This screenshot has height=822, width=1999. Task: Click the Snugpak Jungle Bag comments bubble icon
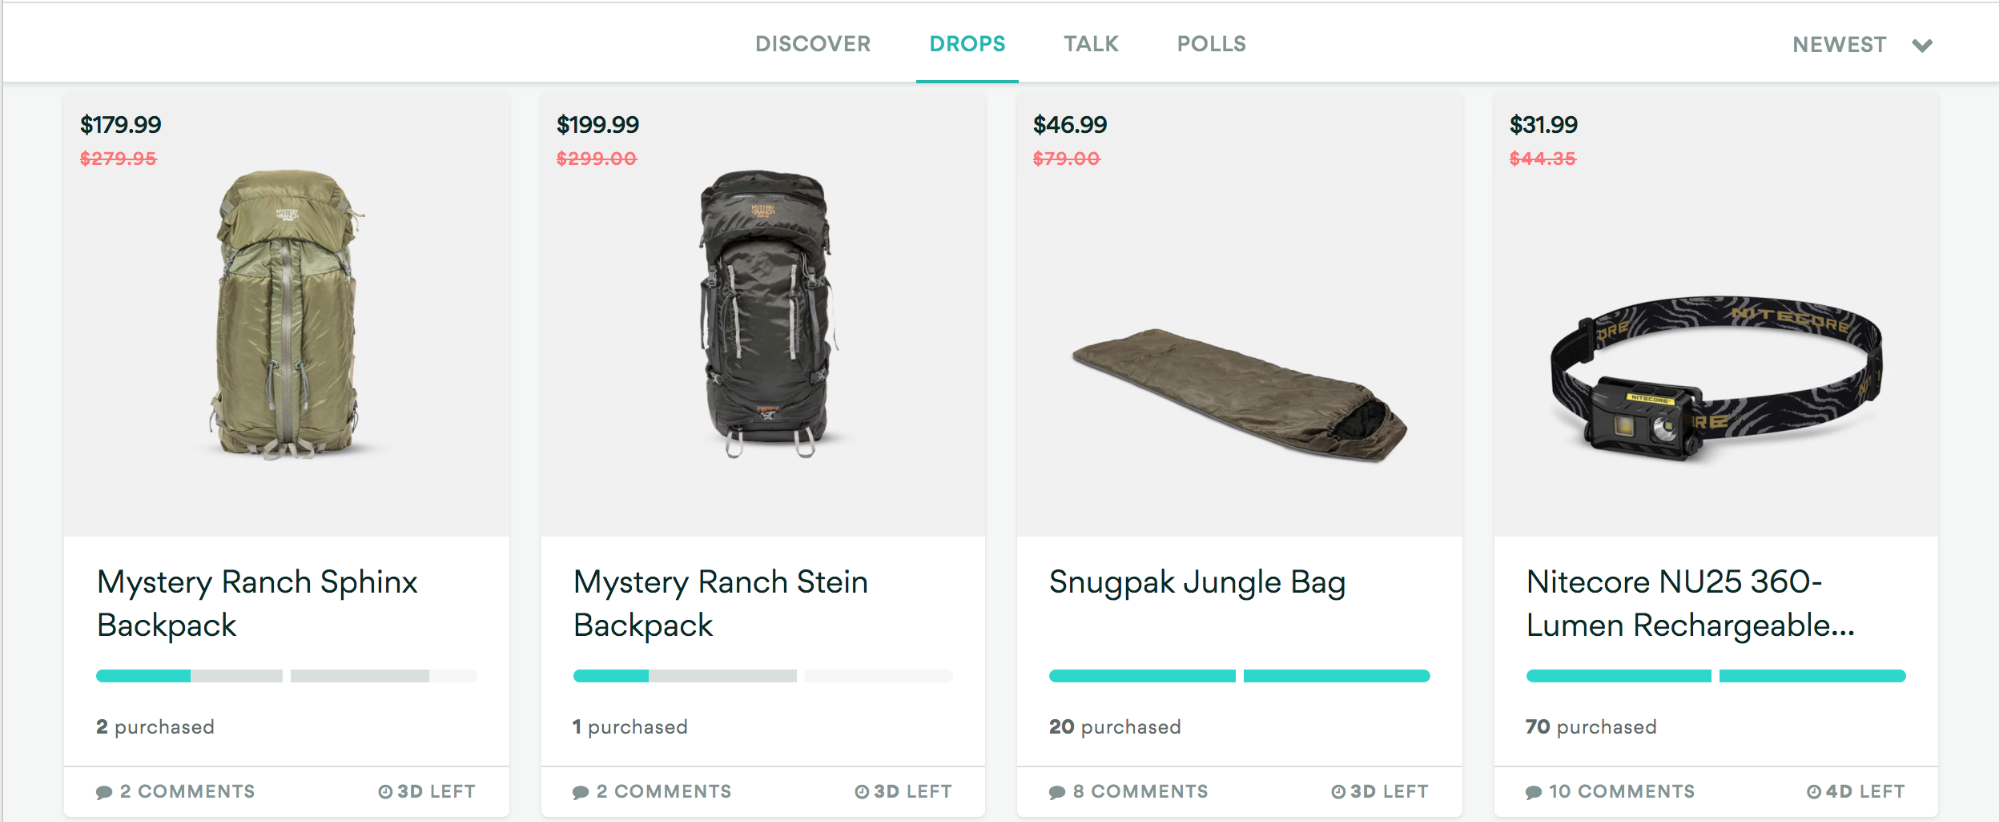pos(1057,792)
